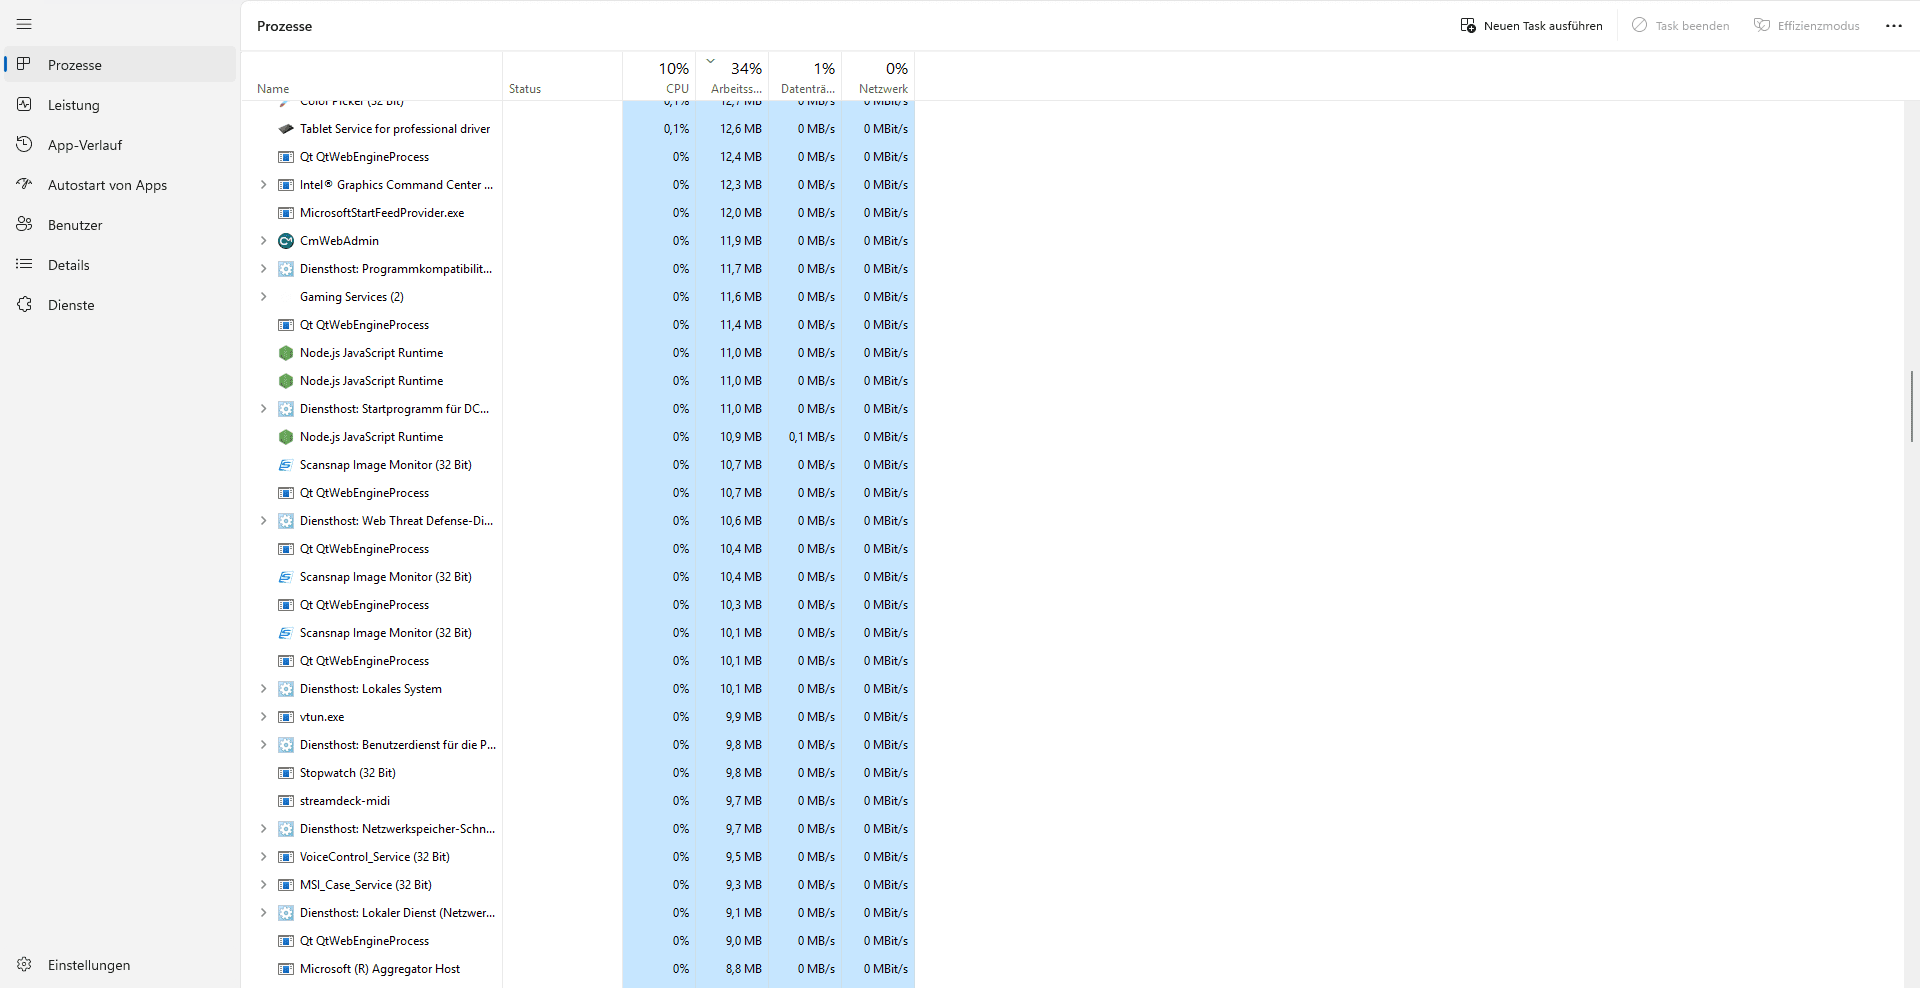This screenshot has width=1920, height=988.
Task: Click the MSI_Case_Service process icon
Action: point(286,885)
